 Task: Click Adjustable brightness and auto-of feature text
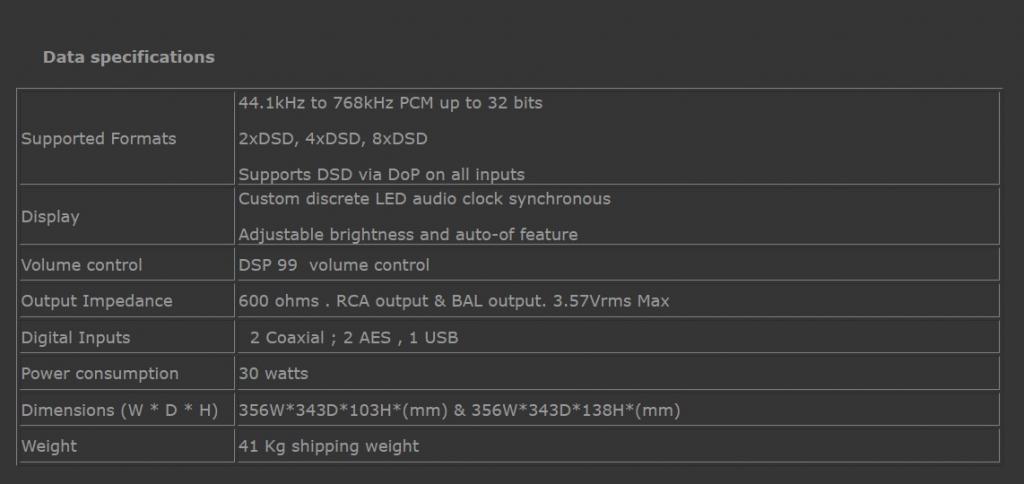pyautogui.click(x=408, y=234)
